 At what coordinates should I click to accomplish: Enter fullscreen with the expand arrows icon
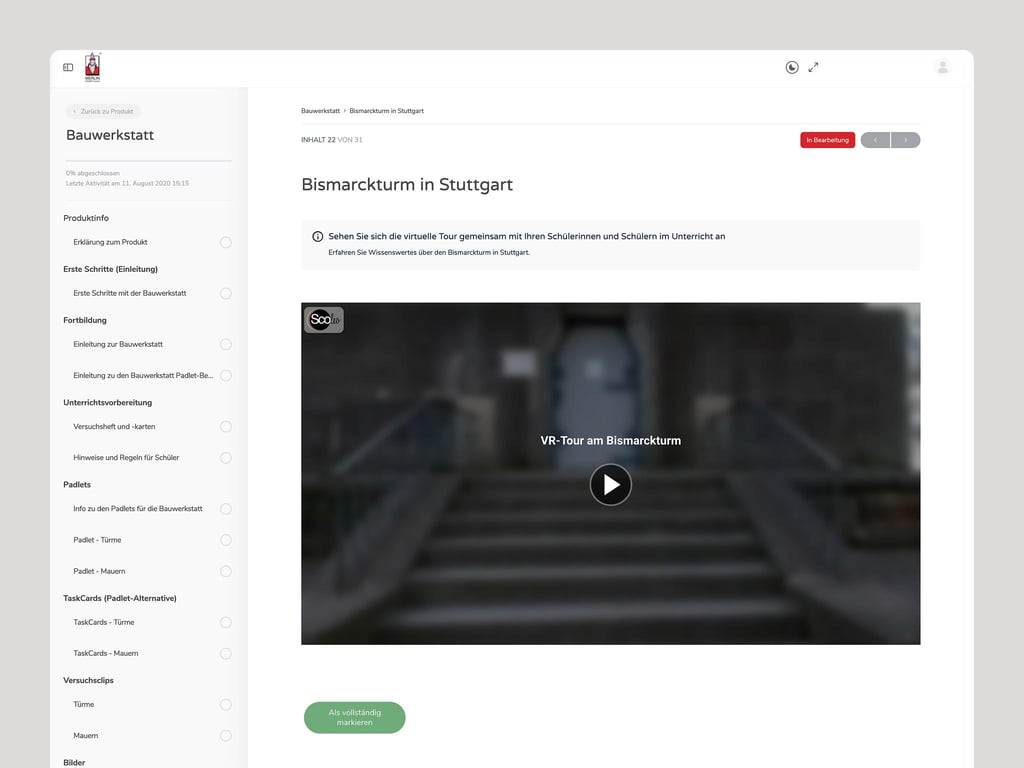[x=813, y=67]
